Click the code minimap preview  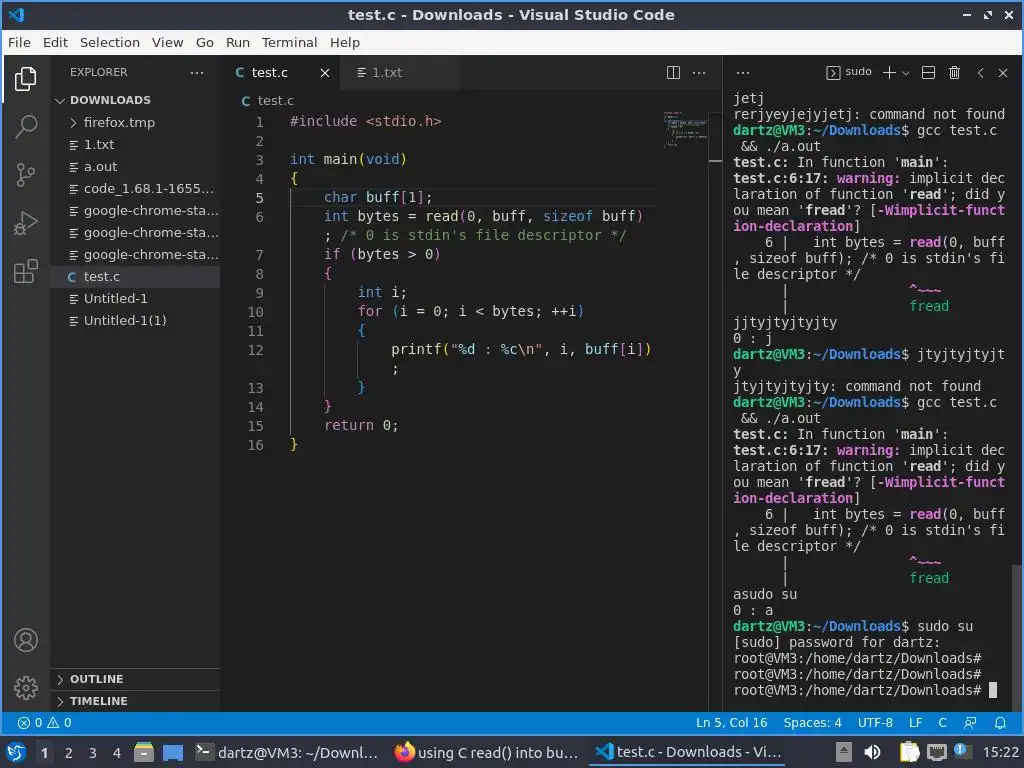[685, 129]
